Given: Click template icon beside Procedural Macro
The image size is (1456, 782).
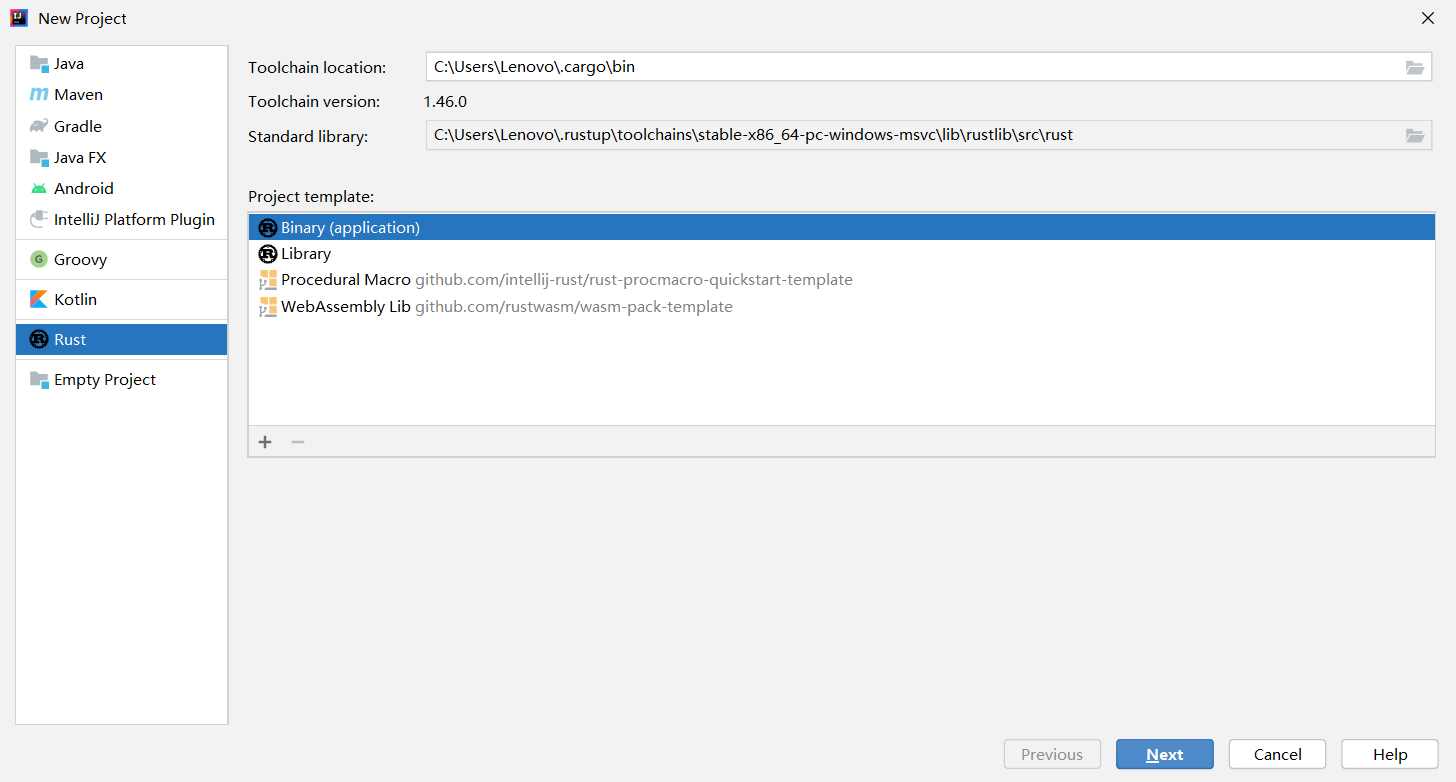Looking at the screenshot, I should tap(267, 280).
